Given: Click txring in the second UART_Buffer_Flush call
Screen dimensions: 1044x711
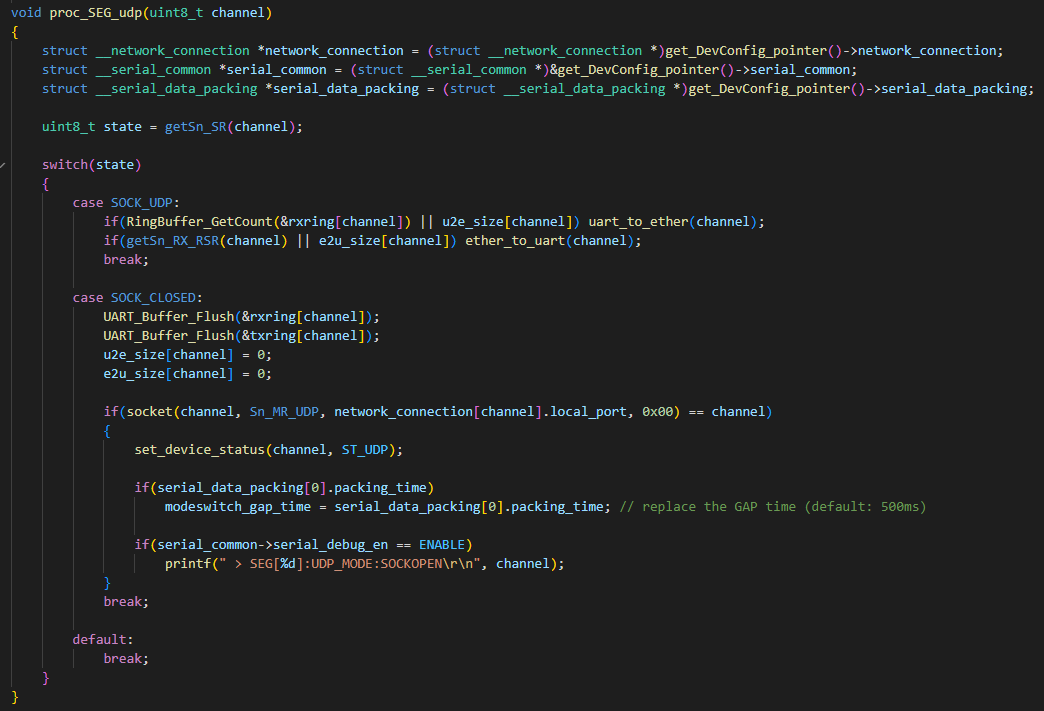Looking at the screenshot, I should pyautogui.click(x=273, y=336).
